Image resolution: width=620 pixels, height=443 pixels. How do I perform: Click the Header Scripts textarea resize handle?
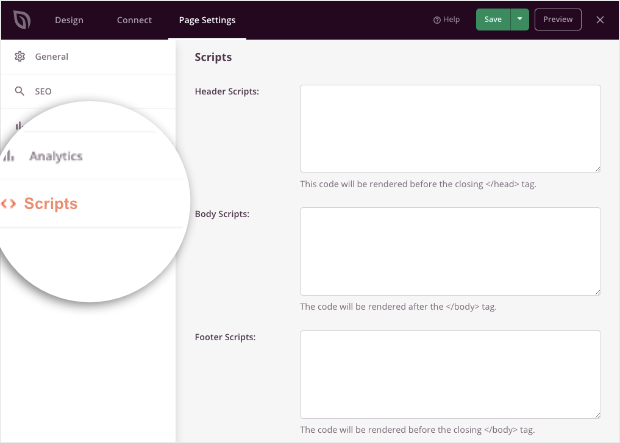click(x=597, y=169)
